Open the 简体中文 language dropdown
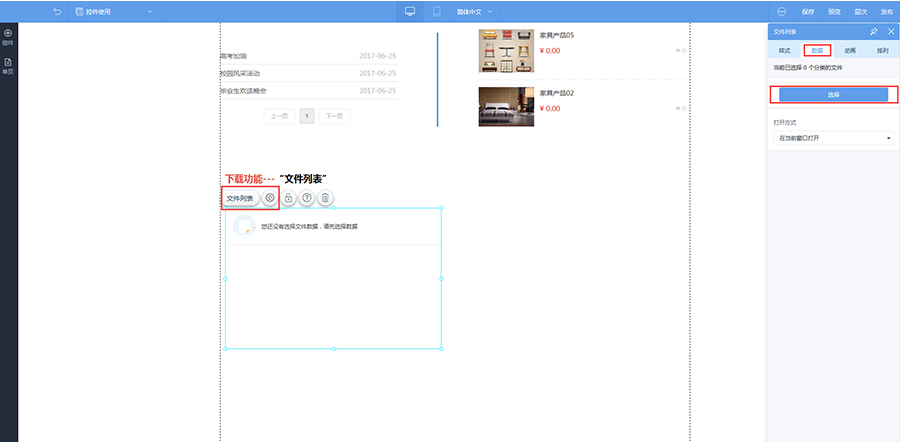 click(474, 11)
